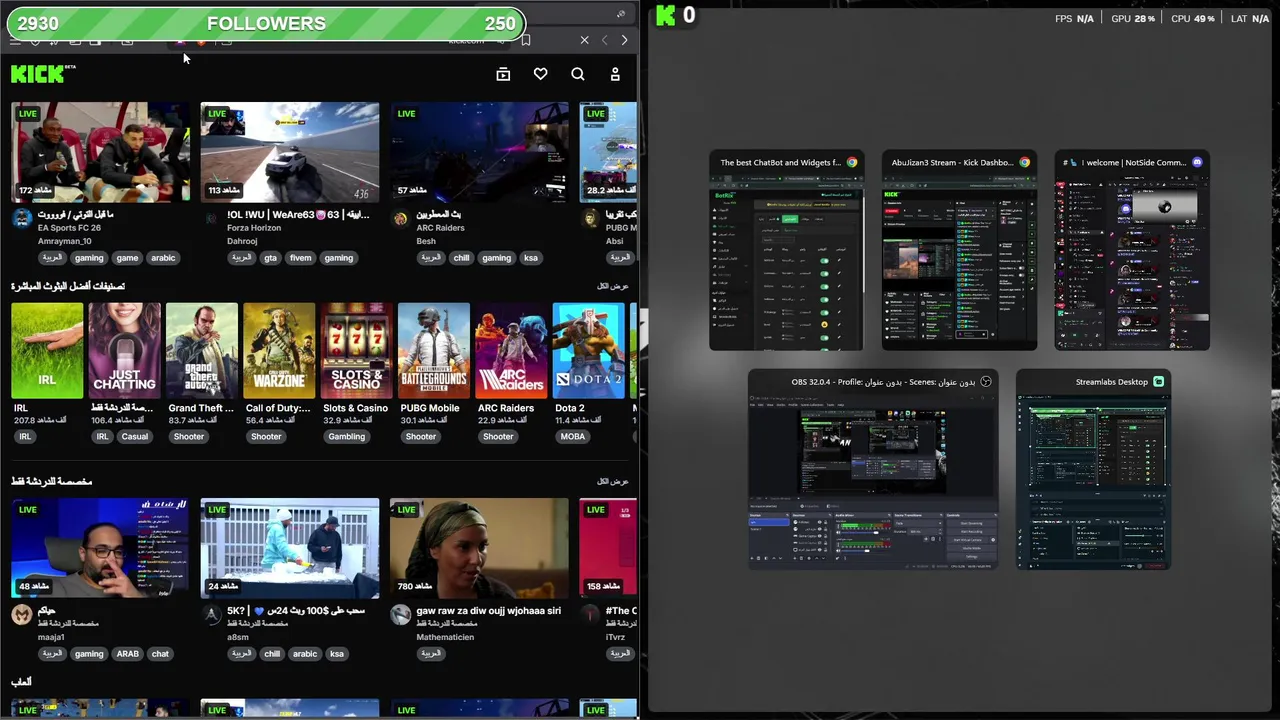This screenshot has height=720, width=1280.
Task: Open the 'EA Sports FC 26' game link
Action: [70, 228]
